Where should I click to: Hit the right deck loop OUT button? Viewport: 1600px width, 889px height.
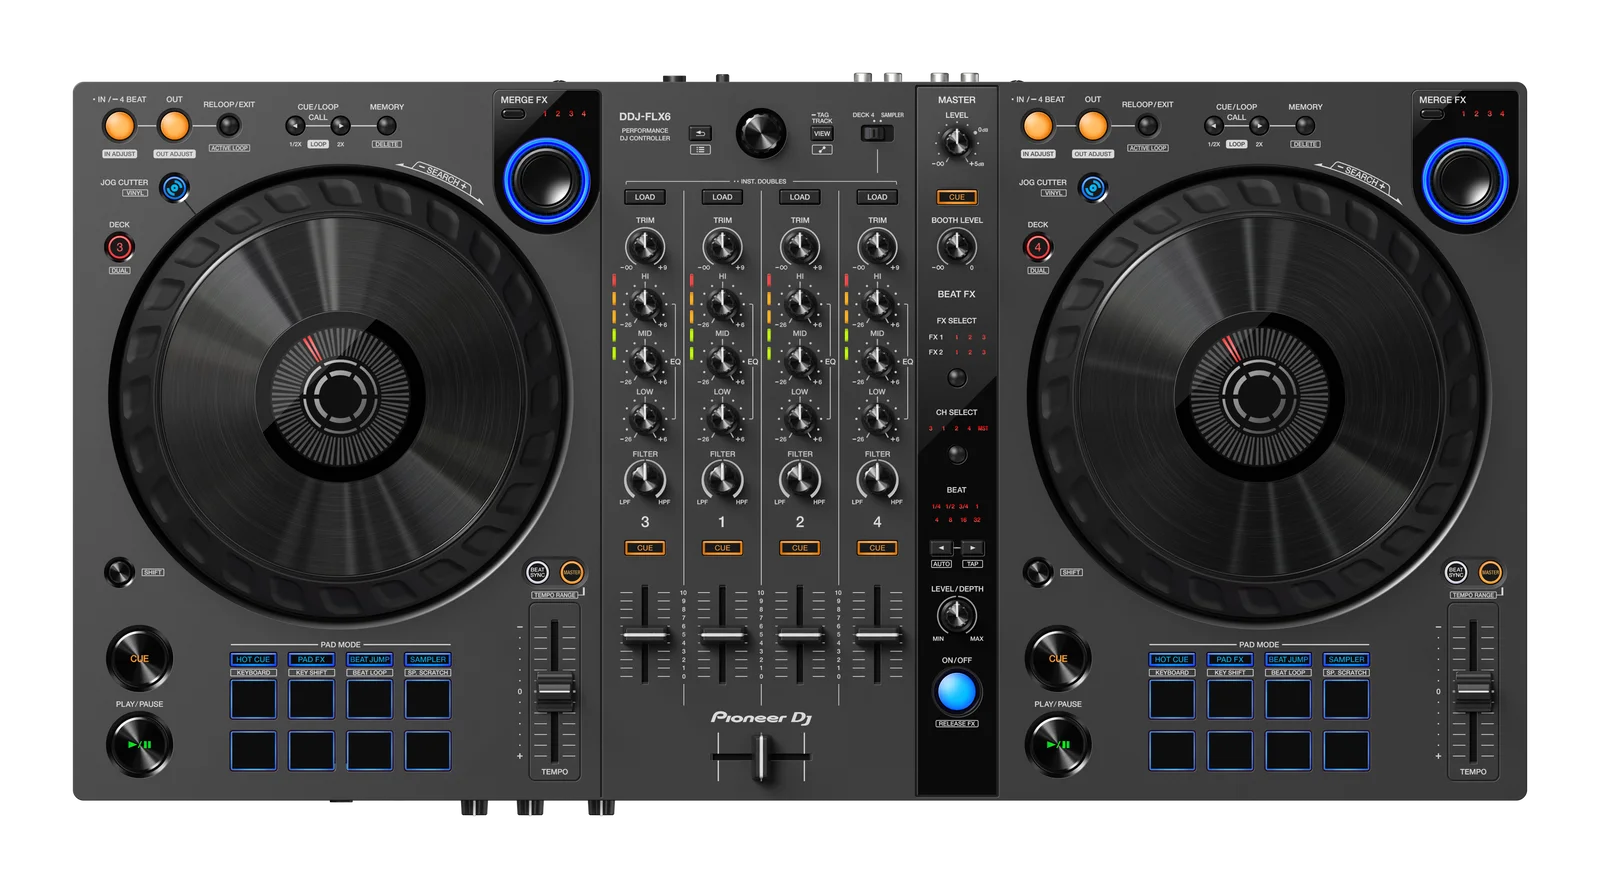pos(1093,126)
